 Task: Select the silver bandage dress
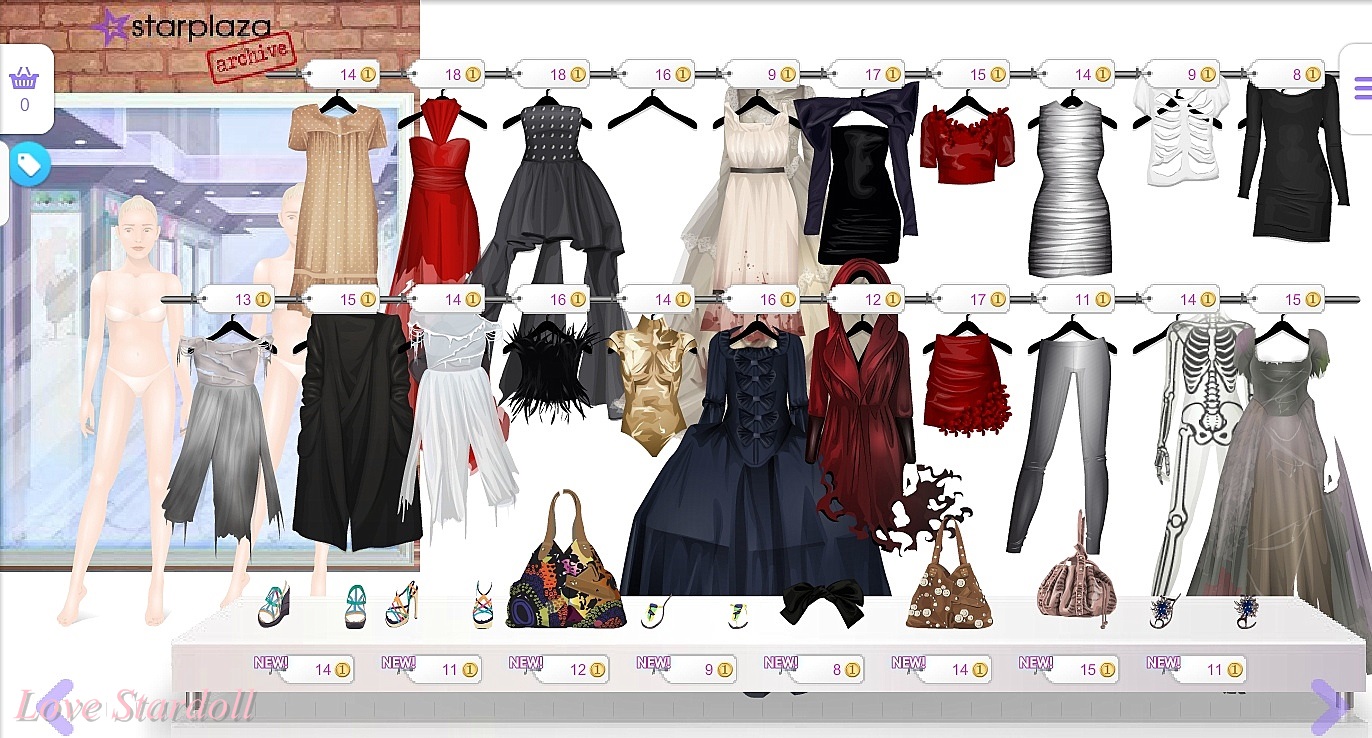tap(1070, 188)
